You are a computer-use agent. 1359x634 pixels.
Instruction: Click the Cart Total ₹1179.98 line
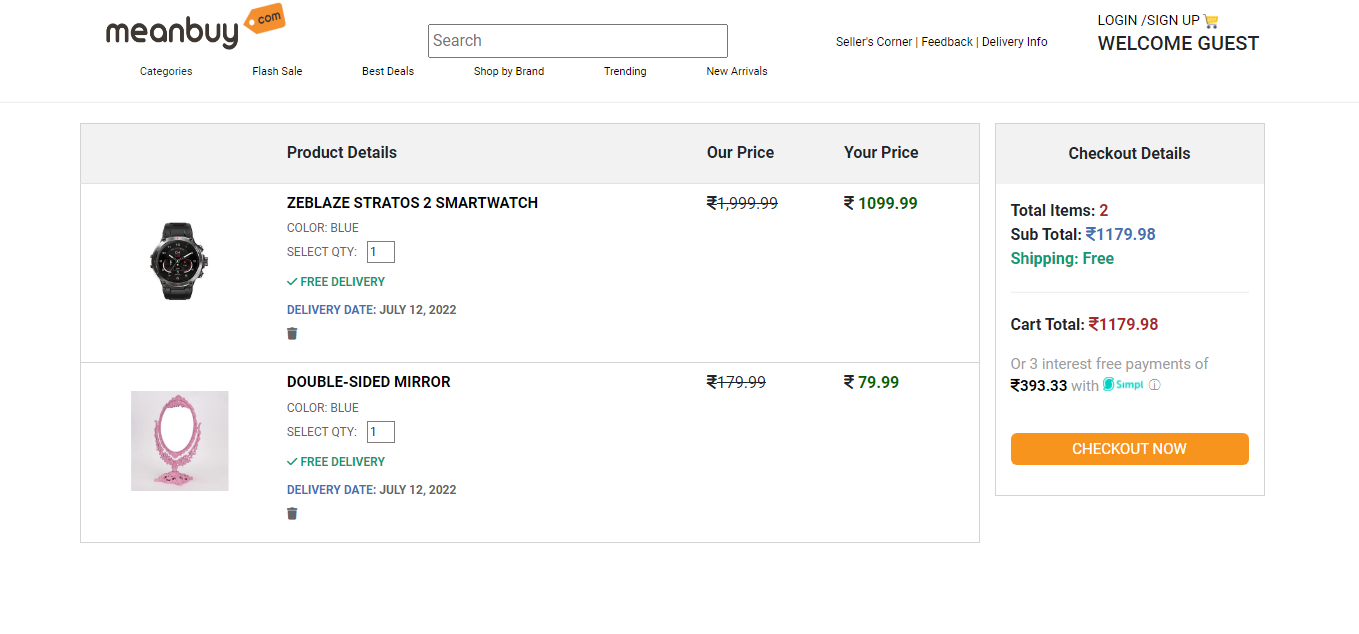pyautogui.click(x=1085, y=324)
